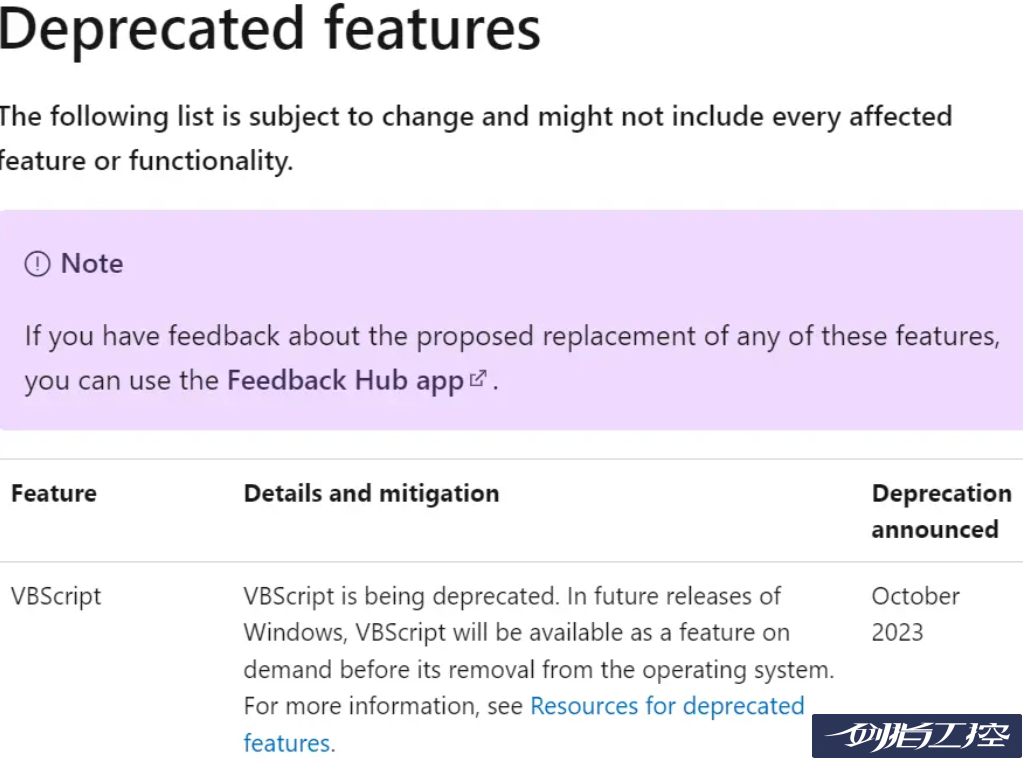Viewport: 1023px width, 767px height.
Task: Select the VBScript cell in the Feature column
Action: click(56, 596)
